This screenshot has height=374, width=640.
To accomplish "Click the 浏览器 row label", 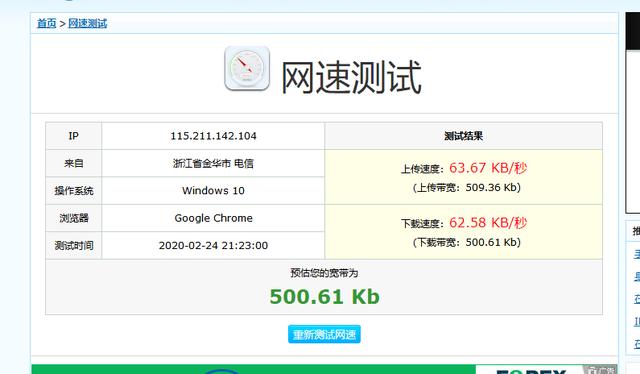I will click(x=73, y=218).
